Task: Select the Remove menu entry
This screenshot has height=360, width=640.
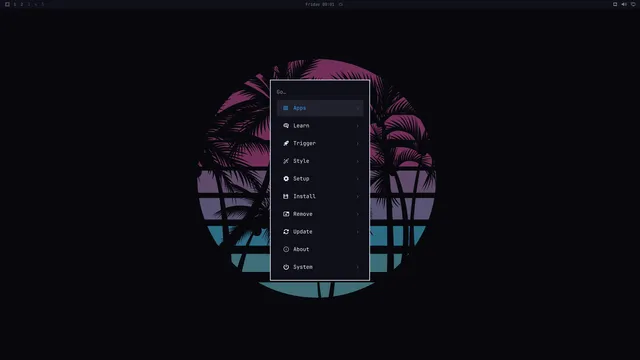Action: click(320, 214)
